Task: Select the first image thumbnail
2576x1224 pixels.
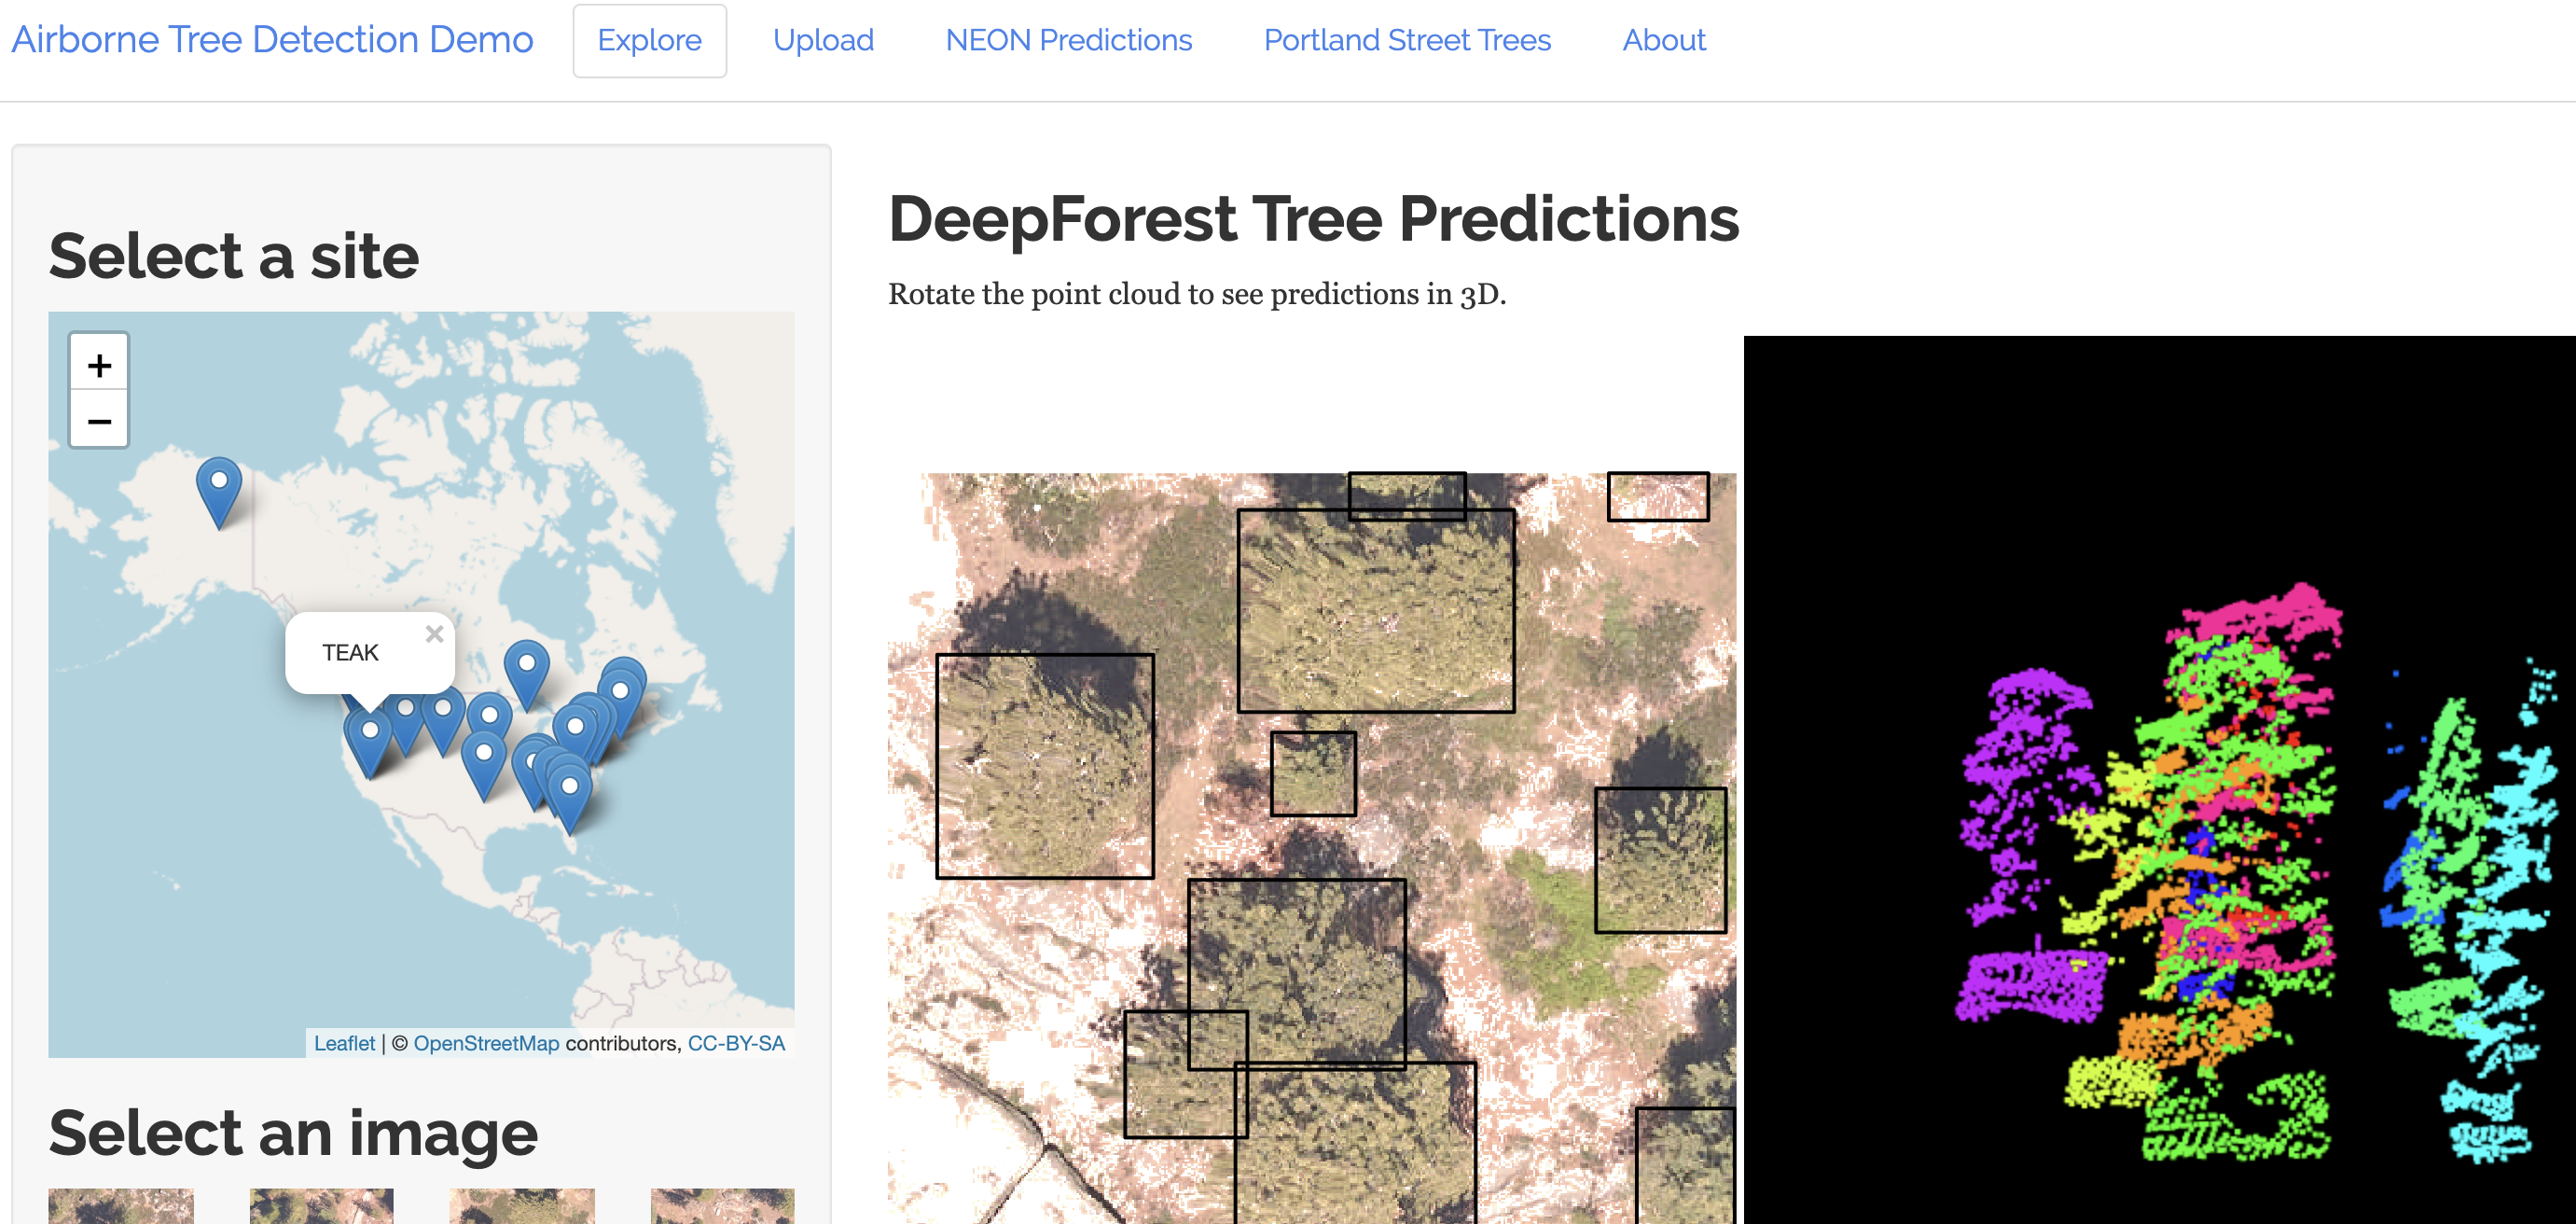Action: 120,1210
